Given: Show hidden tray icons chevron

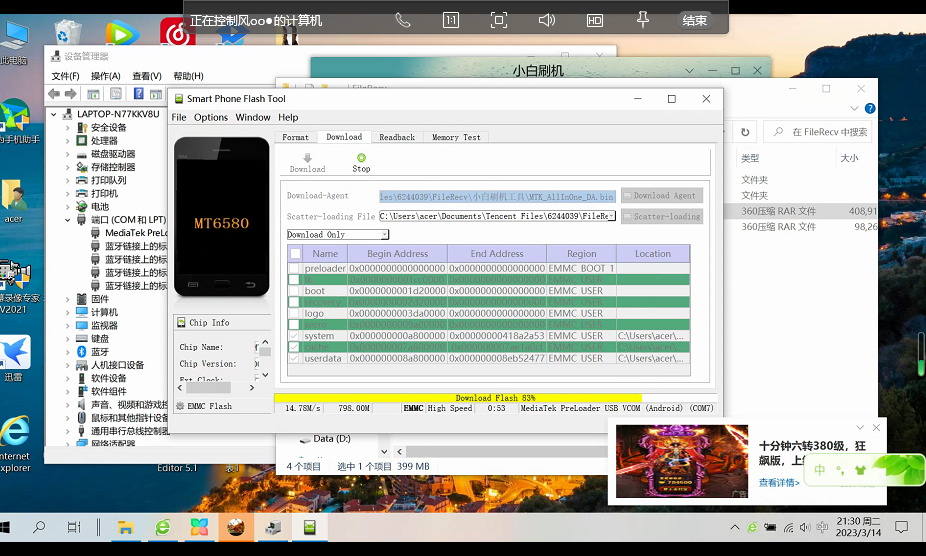Looking at the screenshot, I should tap(735, 527).
